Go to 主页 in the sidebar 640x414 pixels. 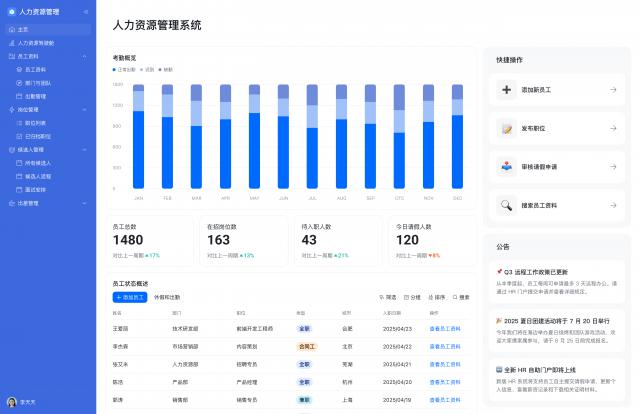23,30
